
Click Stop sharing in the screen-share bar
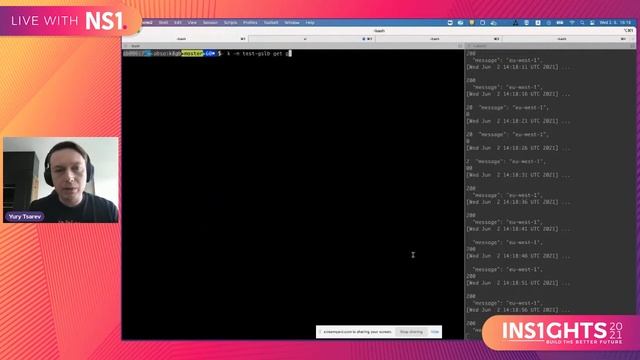click(x=411, y=332)
